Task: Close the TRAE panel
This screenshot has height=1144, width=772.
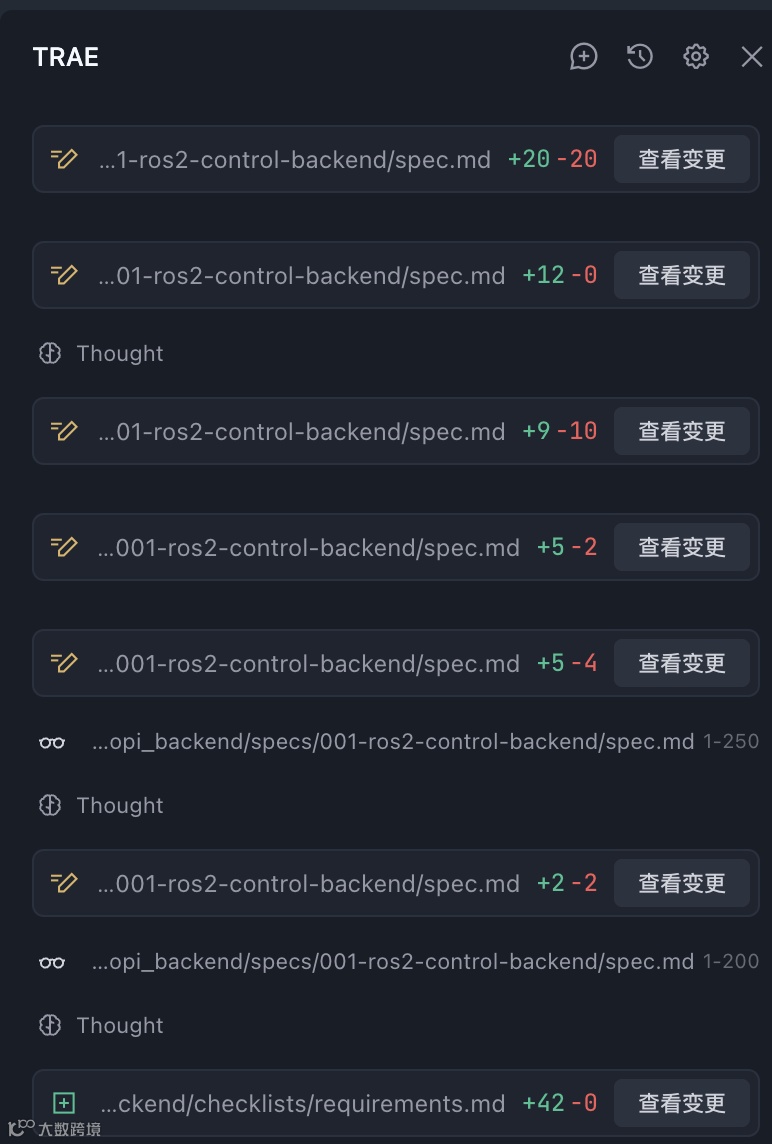Action: pos(752,57)
